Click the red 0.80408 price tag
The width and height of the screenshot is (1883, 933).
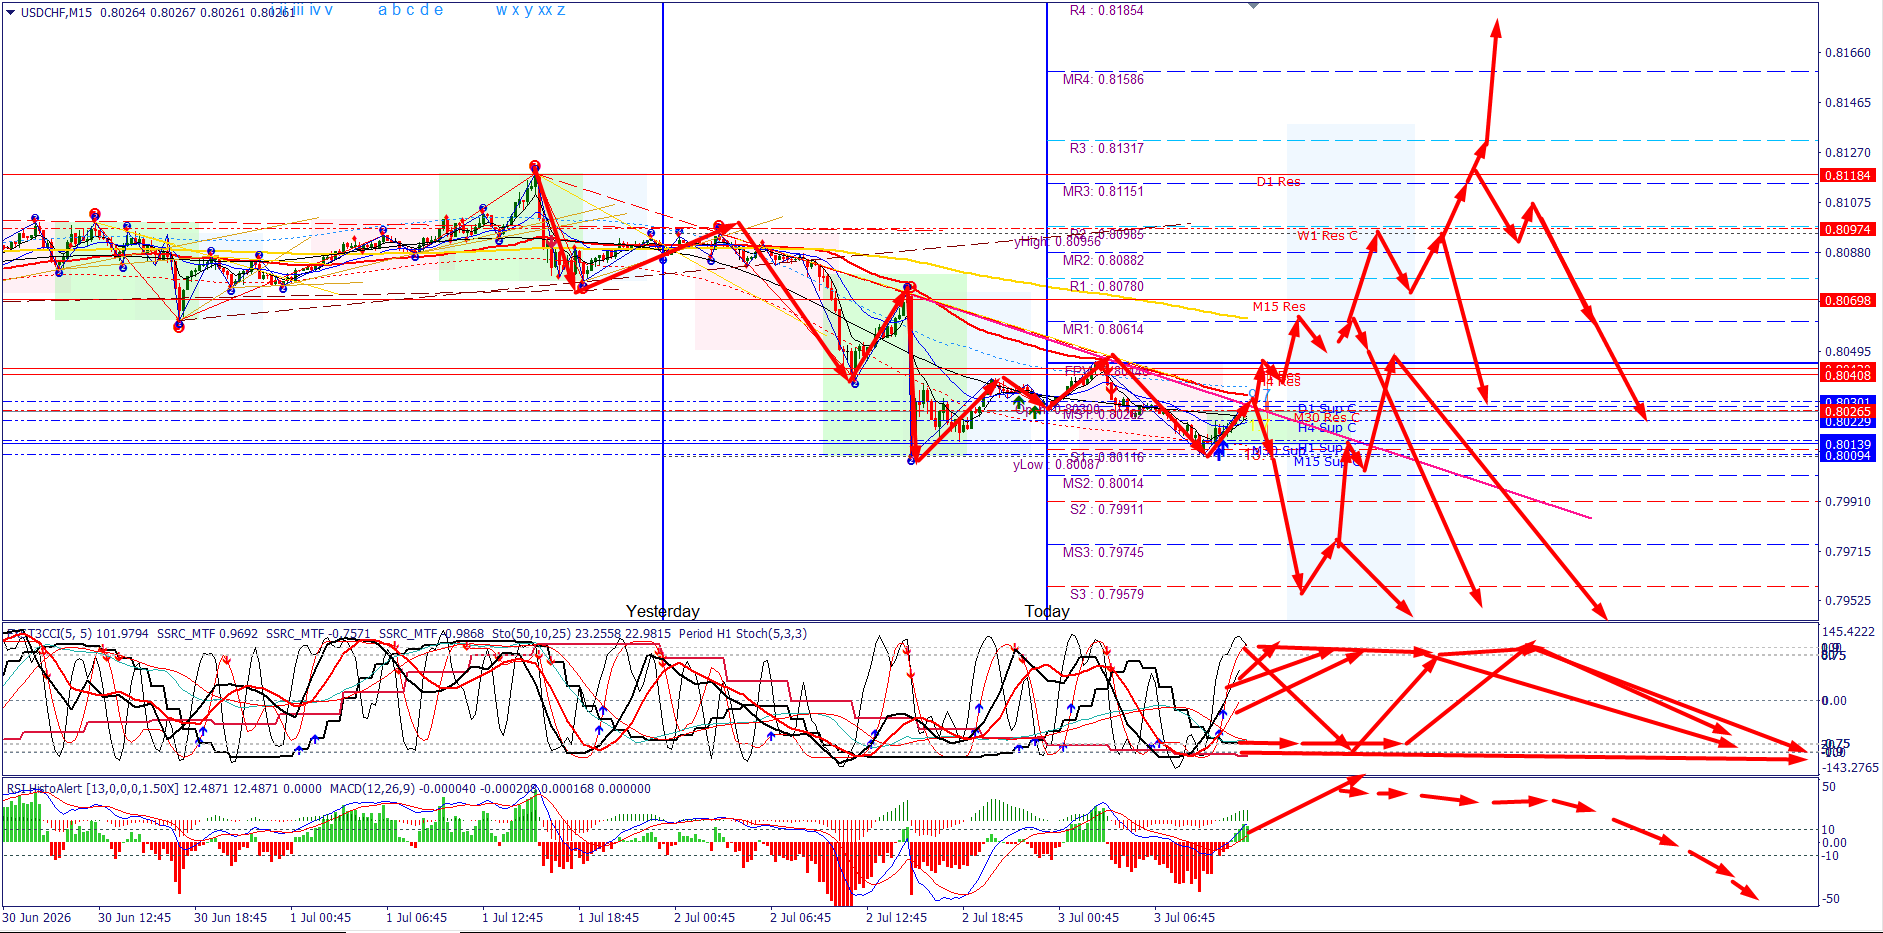[1846, 375]
